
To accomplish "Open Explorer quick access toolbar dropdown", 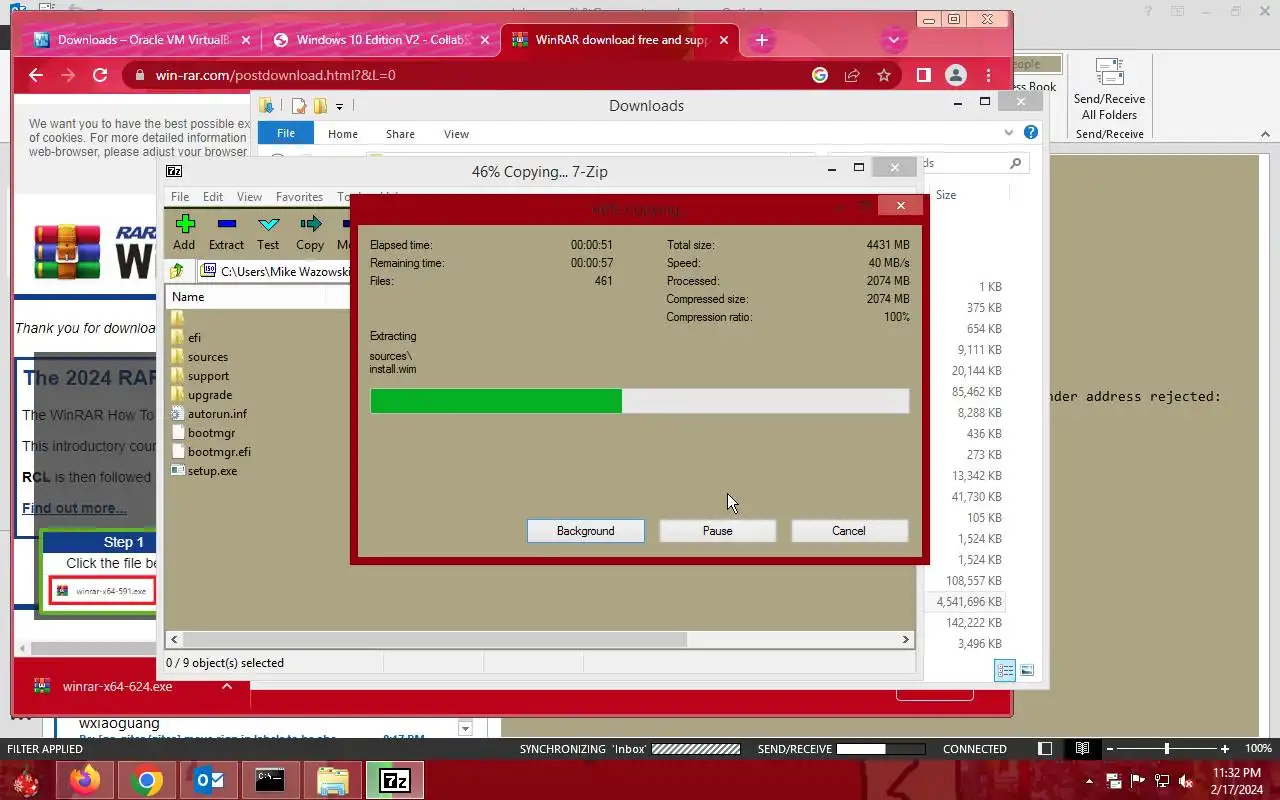I will coord(340,106).
